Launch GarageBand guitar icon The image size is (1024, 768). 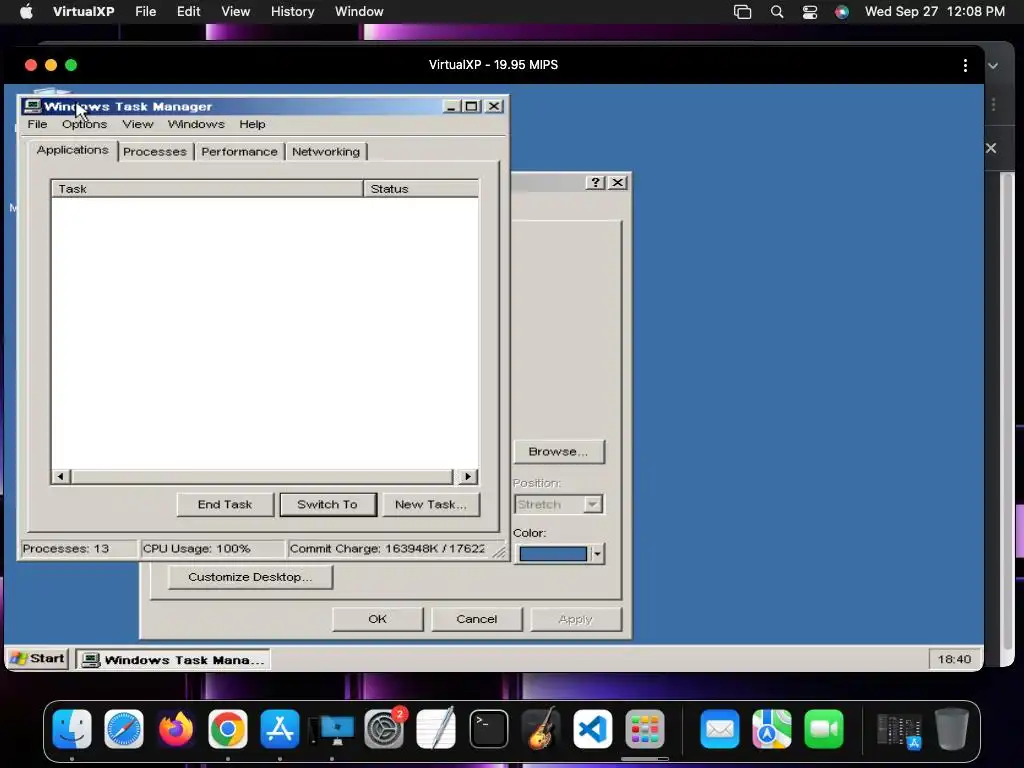tap(541, 729)
